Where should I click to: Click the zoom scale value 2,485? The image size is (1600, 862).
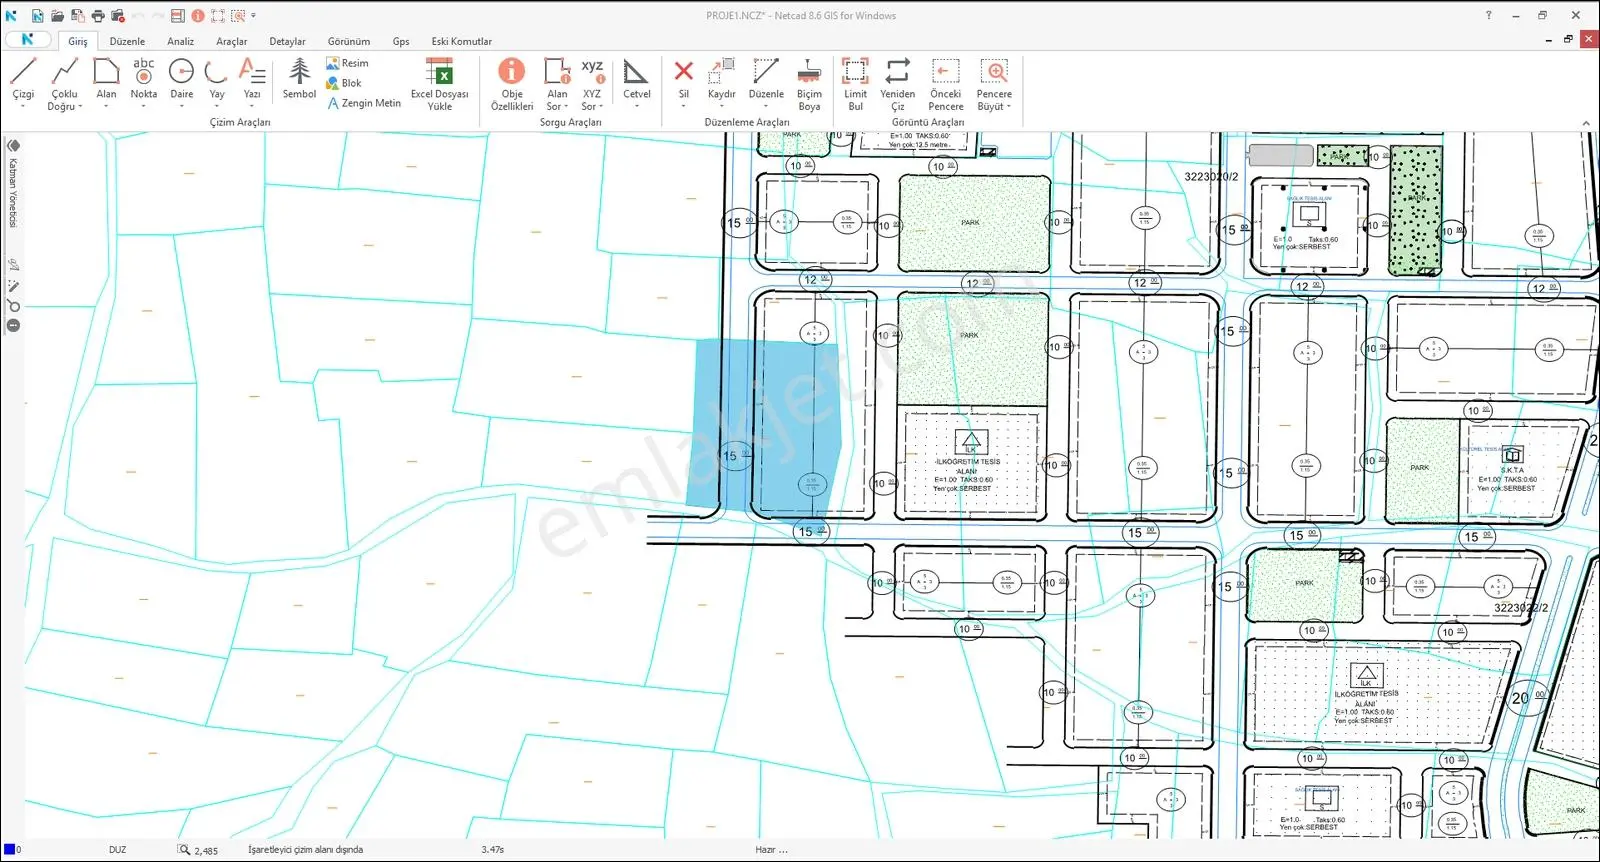pyautogui.click(x=206, y=851)
